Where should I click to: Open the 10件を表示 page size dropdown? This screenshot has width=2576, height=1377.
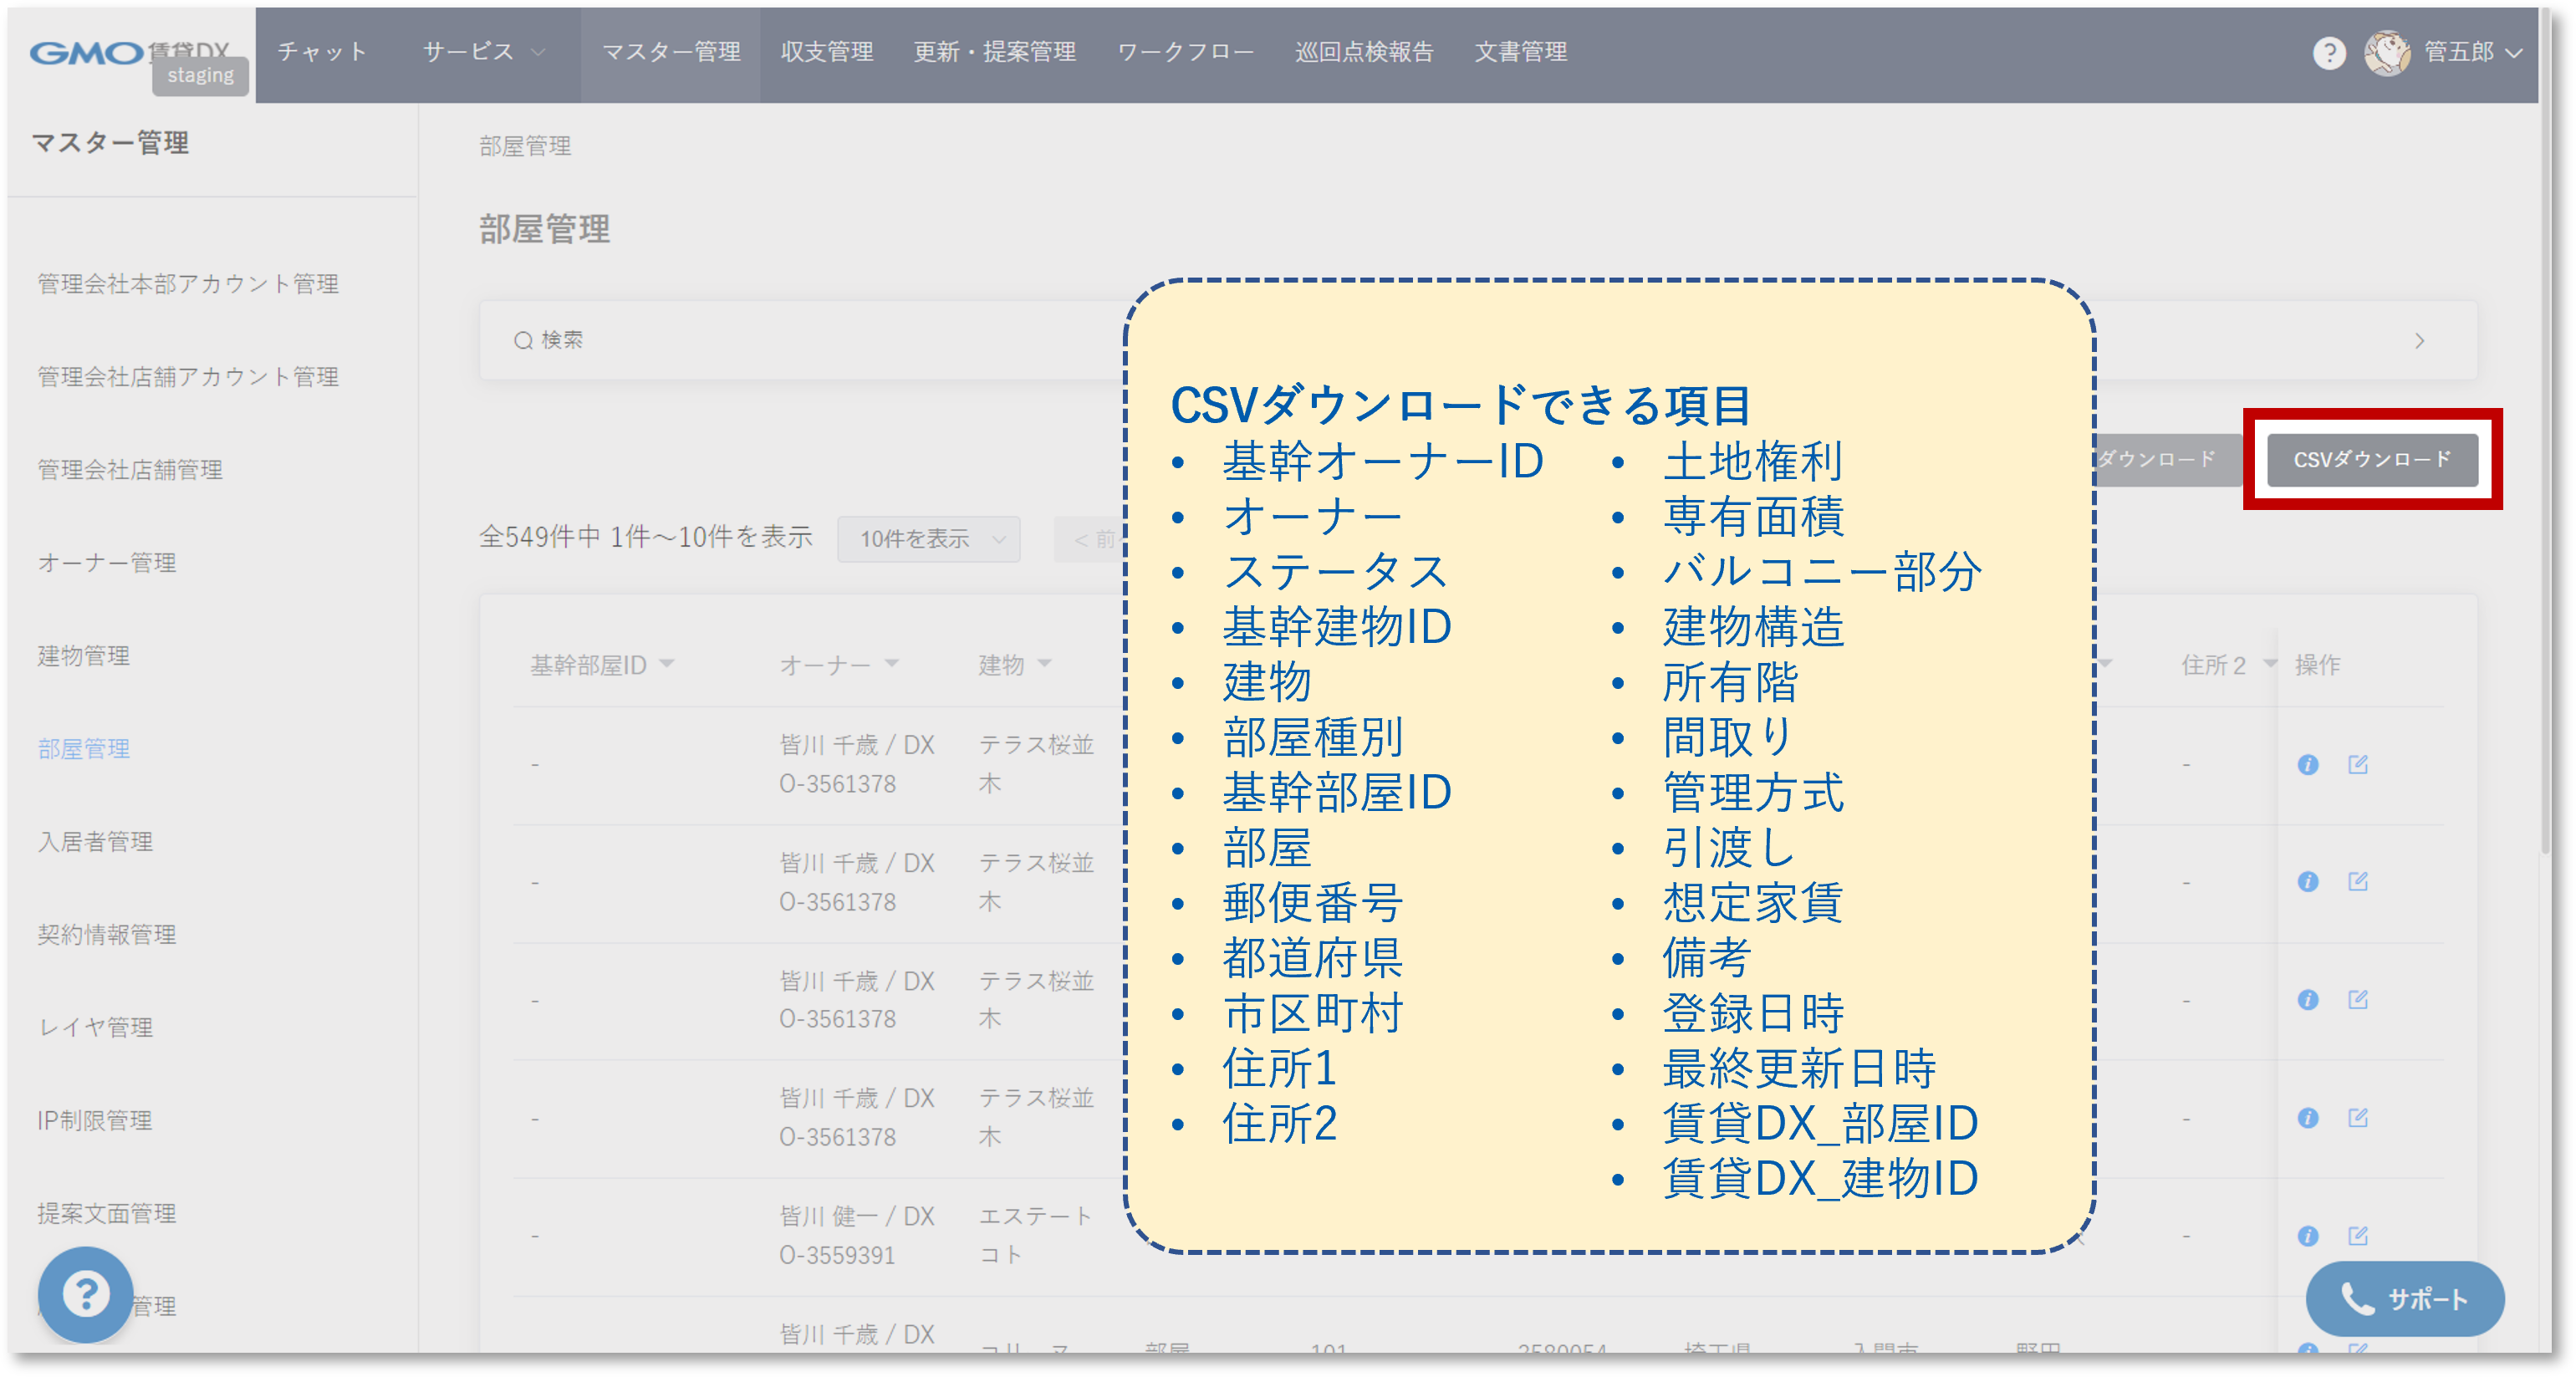pos(927,539)
